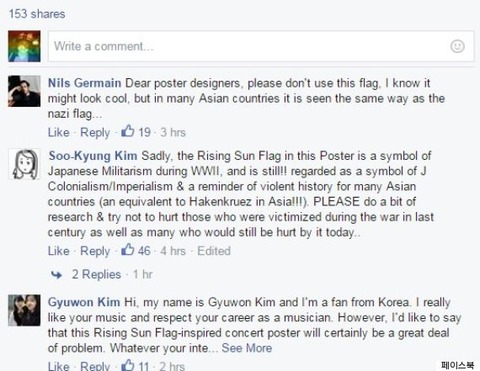Open Nils Germain's profile picture
The image size is (480, 371).
coord(24,91)
